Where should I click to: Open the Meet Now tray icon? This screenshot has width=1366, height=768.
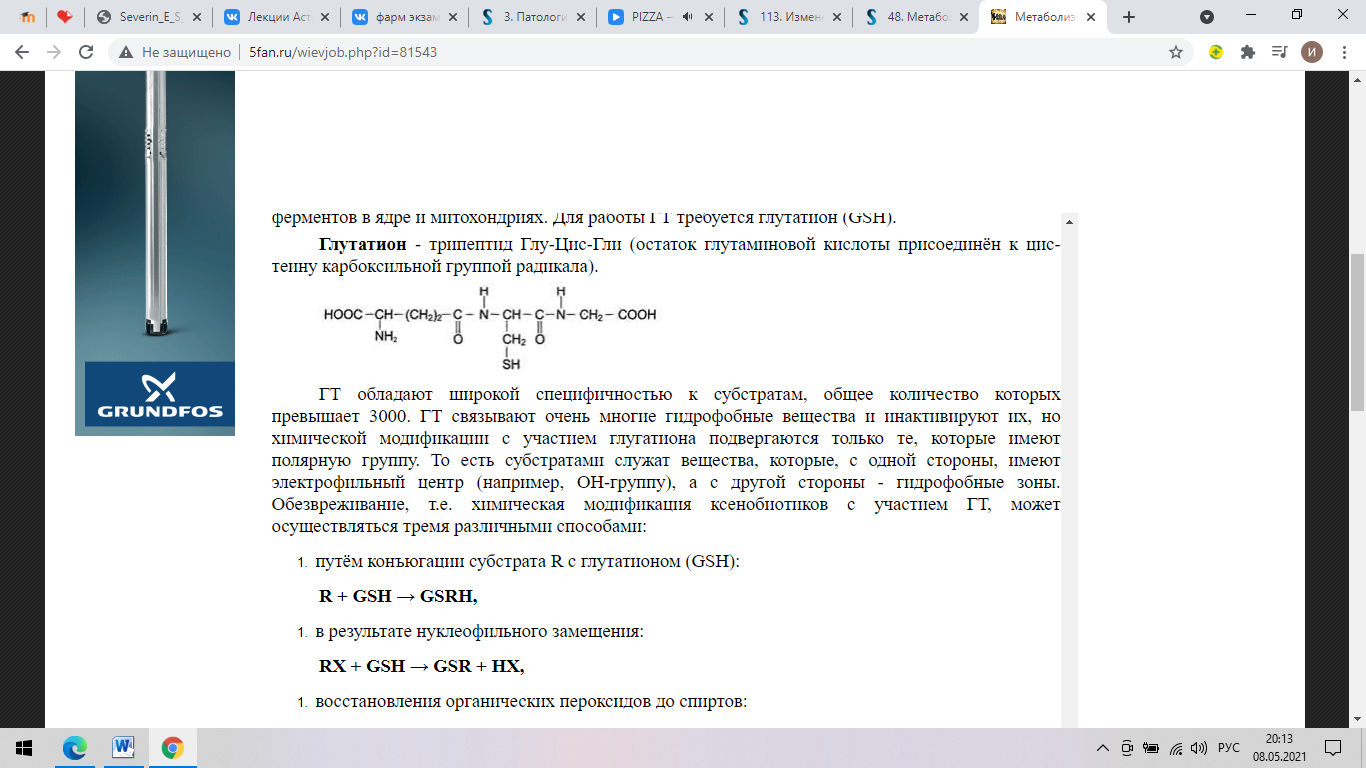click(x=1127, y=747)
